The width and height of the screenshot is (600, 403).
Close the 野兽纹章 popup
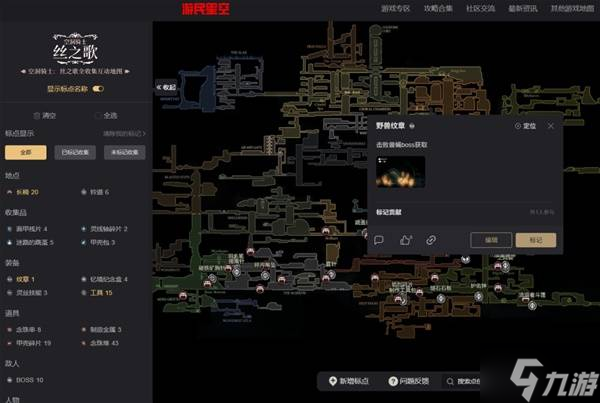coord(551,126)
